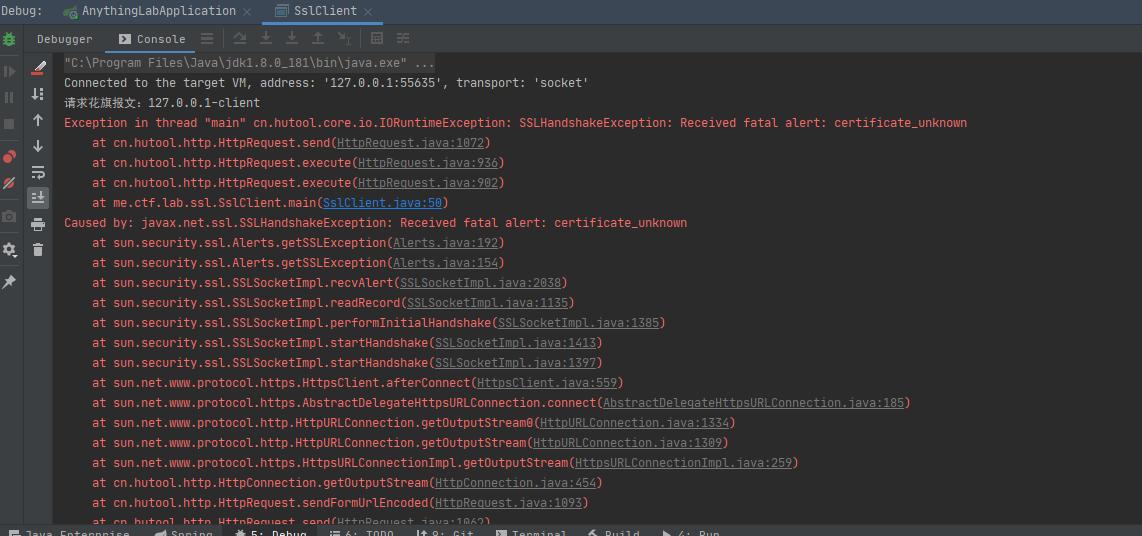Image resolution: width=1142 pixels, height=536 pixels.
Task: Open Alerts.java:154 link
Action: click(445, 262)
